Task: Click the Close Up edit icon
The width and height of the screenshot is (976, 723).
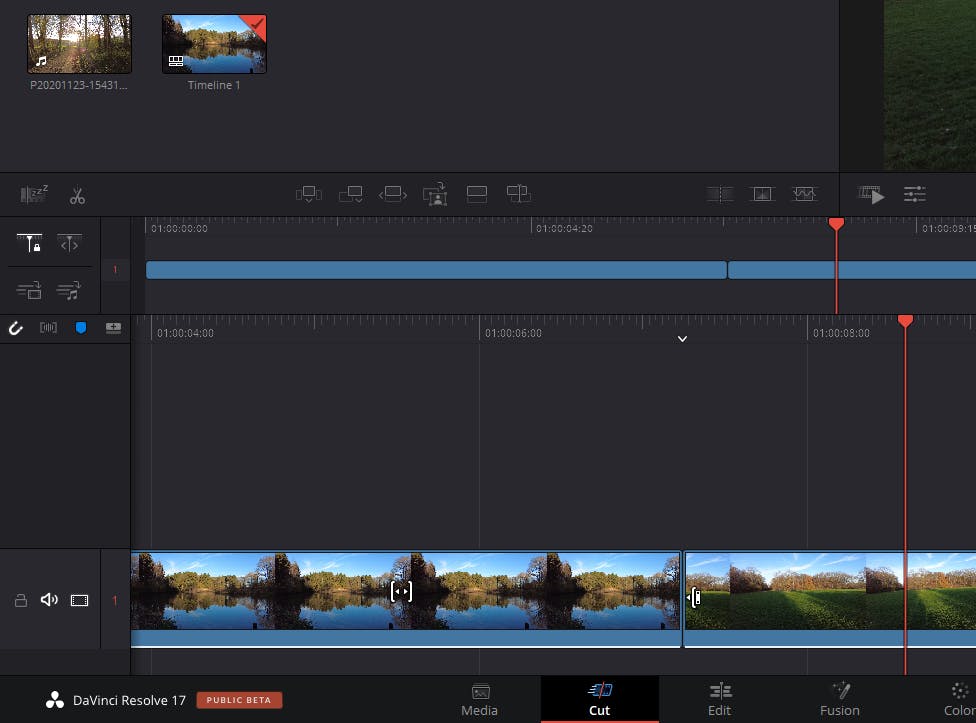Action: pyautogui.click(x=435, y=195)
